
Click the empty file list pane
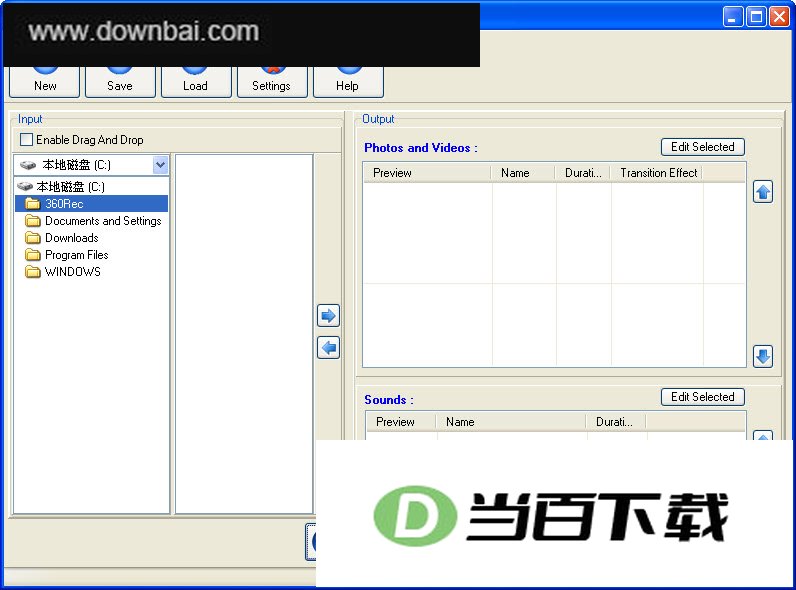(244, 334)
